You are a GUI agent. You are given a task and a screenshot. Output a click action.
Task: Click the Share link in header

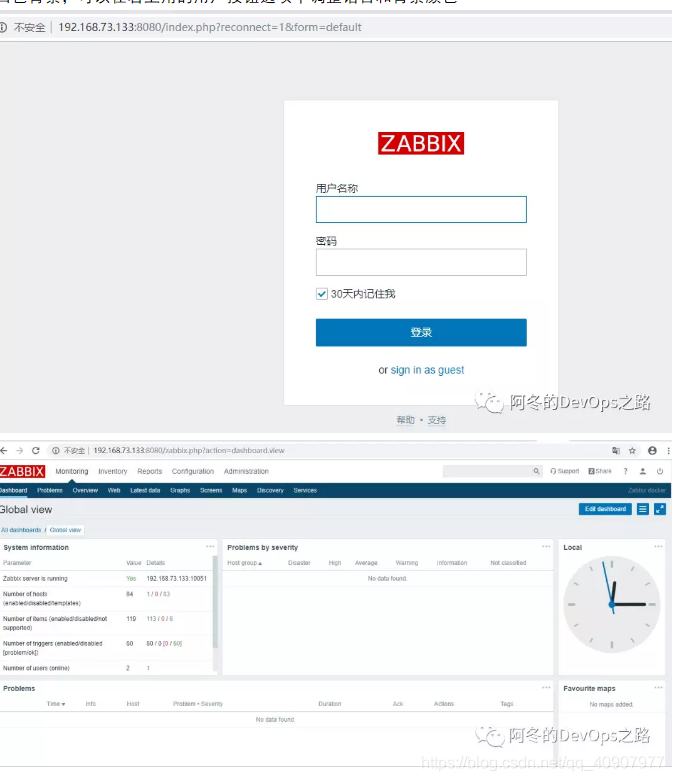coord(600,471)
